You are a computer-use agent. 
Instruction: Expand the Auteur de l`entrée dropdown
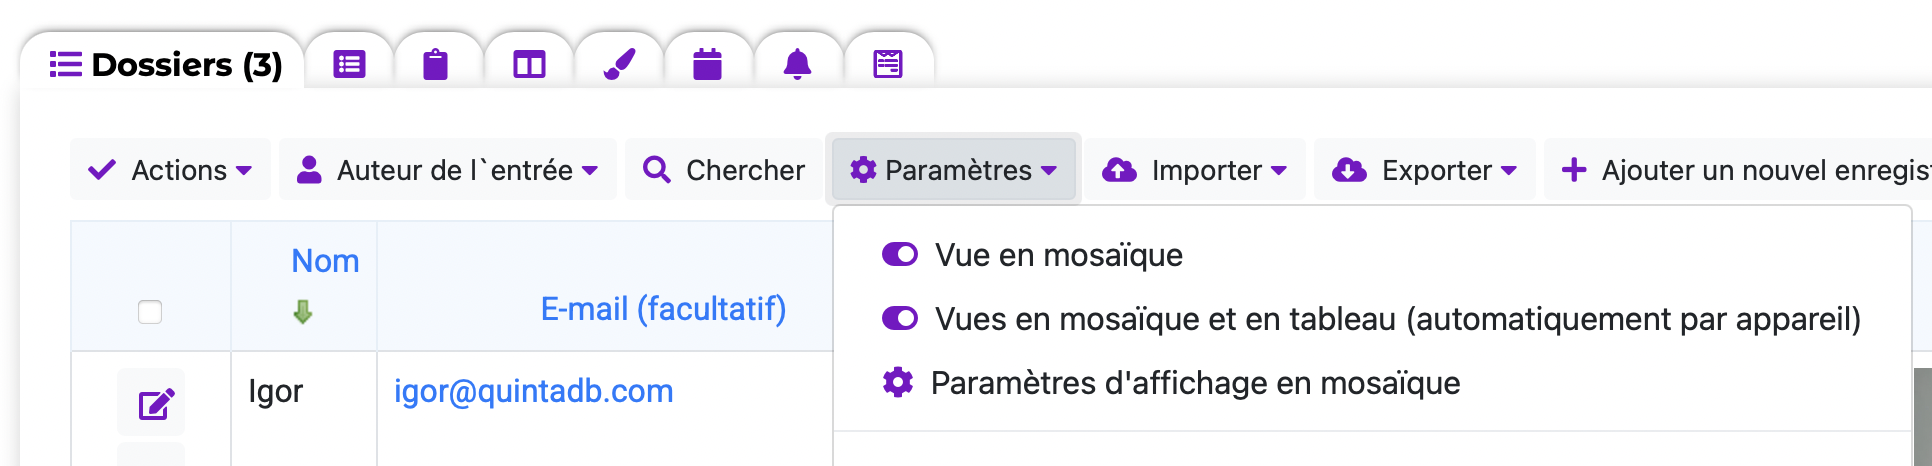[x=448, y=170]
